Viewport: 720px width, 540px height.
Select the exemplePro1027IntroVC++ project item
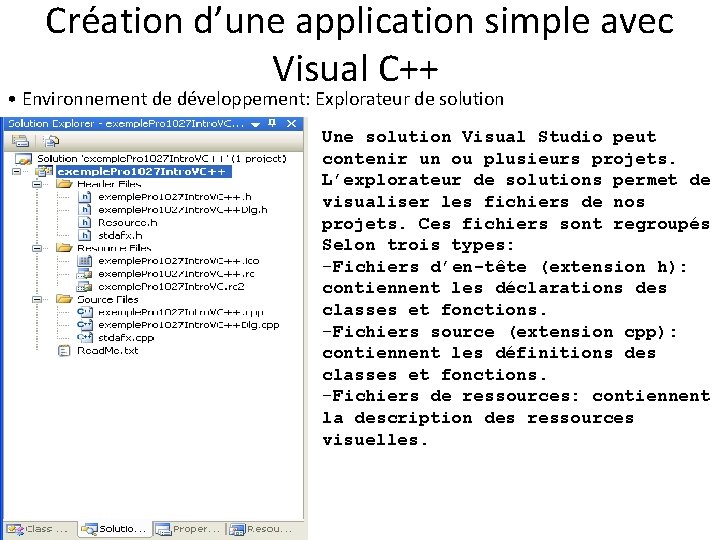(144, 171)
